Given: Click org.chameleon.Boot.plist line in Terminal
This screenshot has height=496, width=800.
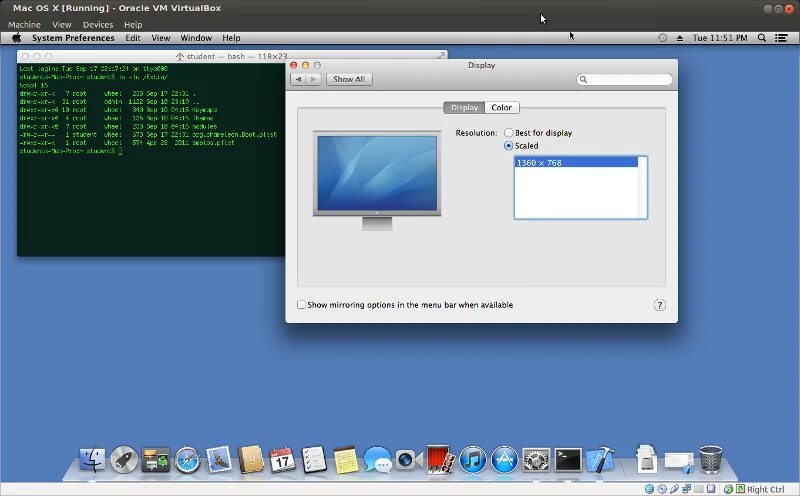Looking at the screenshot, I should click(x=148, y=135).
